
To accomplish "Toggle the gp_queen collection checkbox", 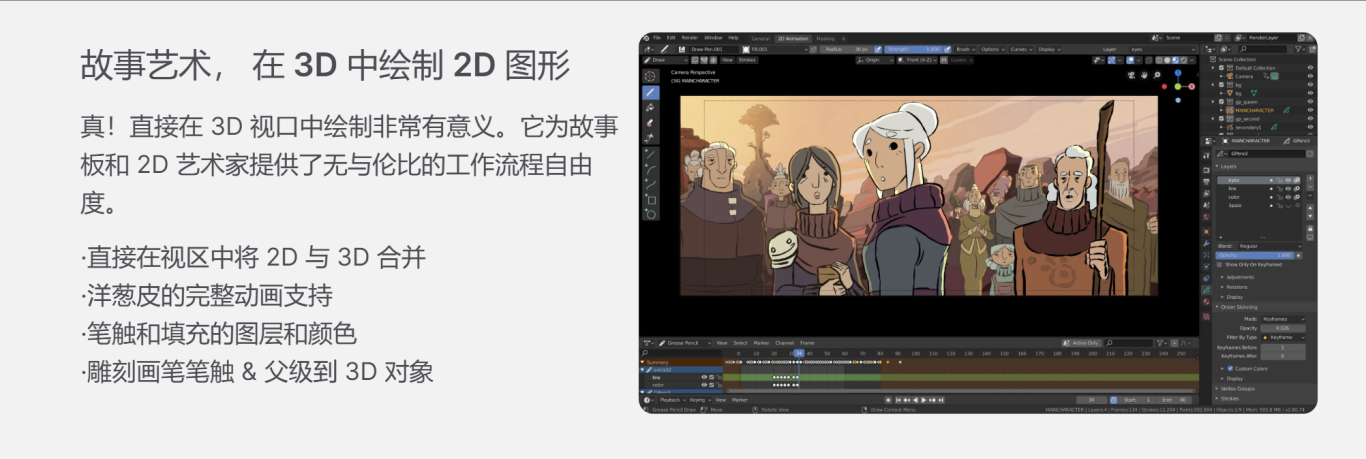I will pyautogui.click(x=1221, y=102).
